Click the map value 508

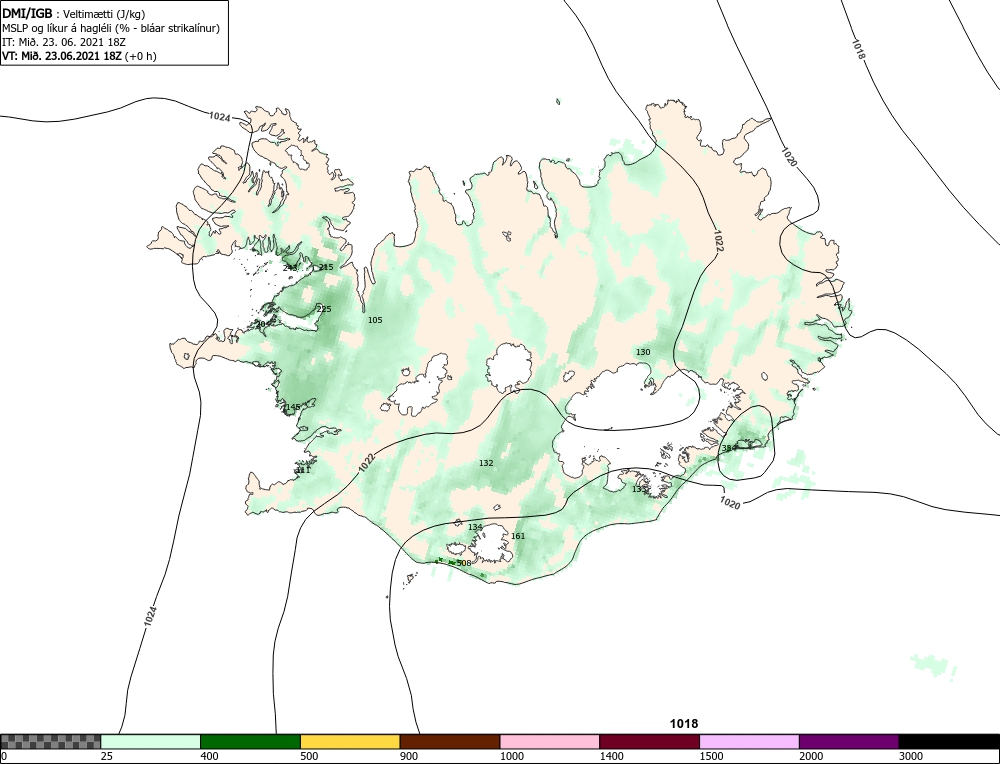464,563
